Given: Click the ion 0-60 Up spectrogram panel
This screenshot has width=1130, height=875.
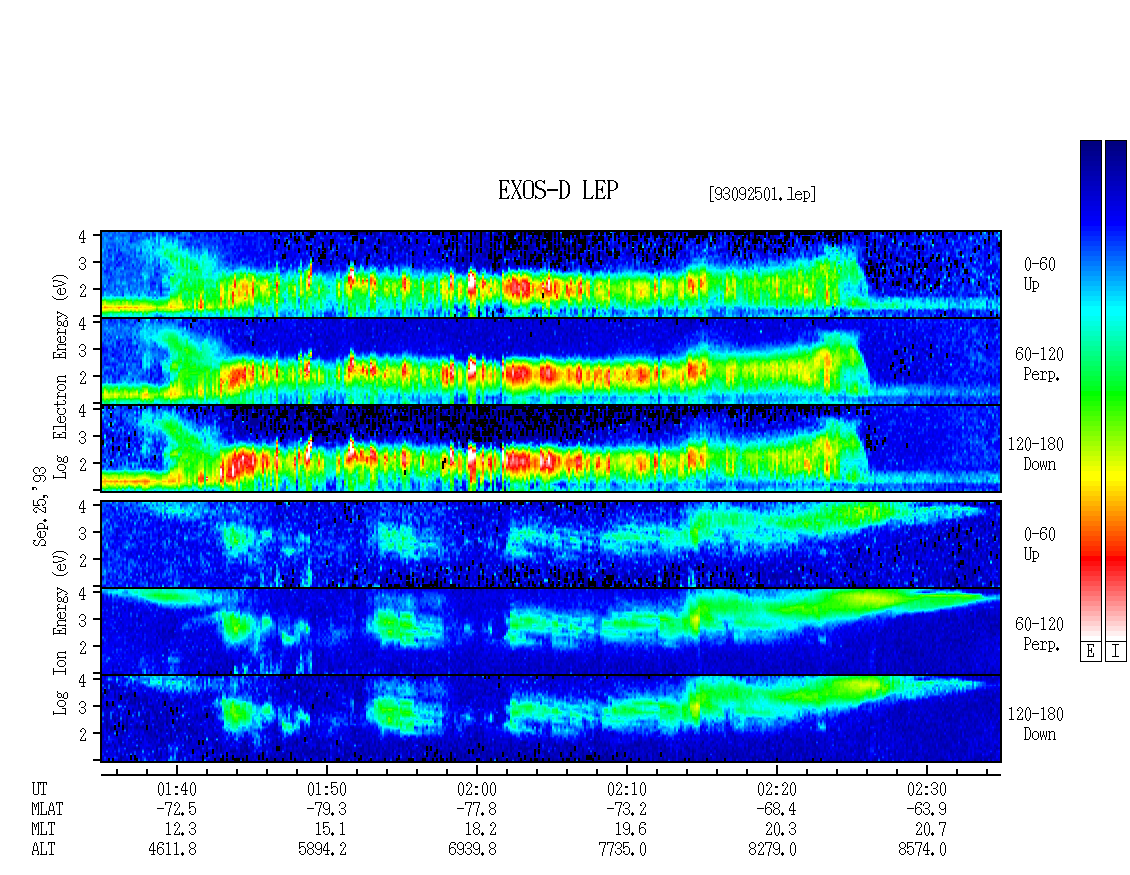Looking at the screenshot, I should [551, 544].
